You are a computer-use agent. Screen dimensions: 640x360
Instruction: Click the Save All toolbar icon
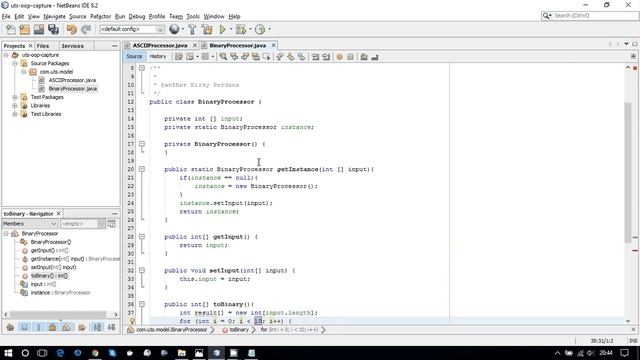[x=53, y=29]
